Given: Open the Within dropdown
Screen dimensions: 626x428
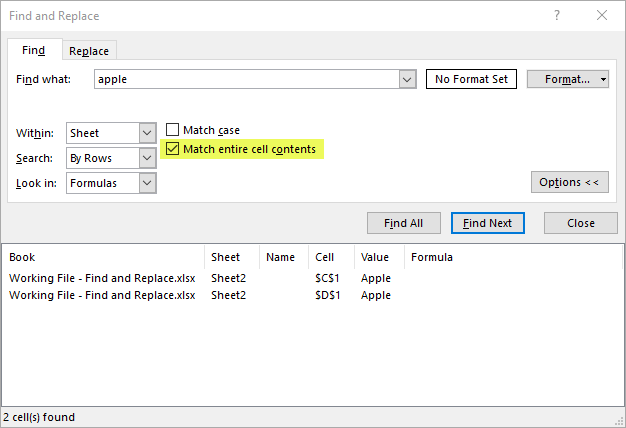Looking at the screenshot, I should 148,133.
